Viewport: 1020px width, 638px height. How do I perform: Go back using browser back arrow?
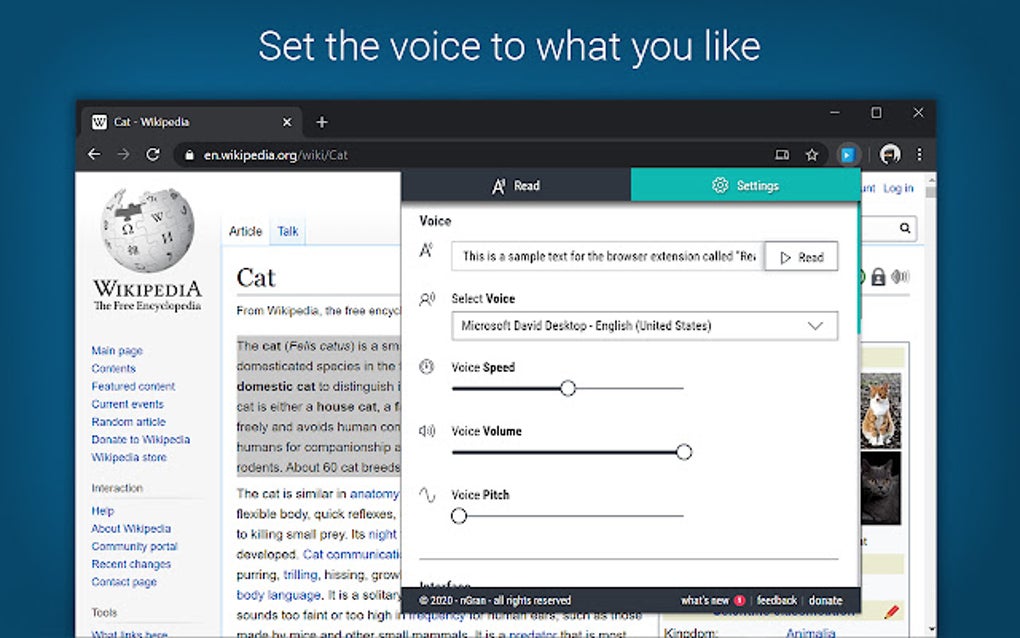(94, 155)
